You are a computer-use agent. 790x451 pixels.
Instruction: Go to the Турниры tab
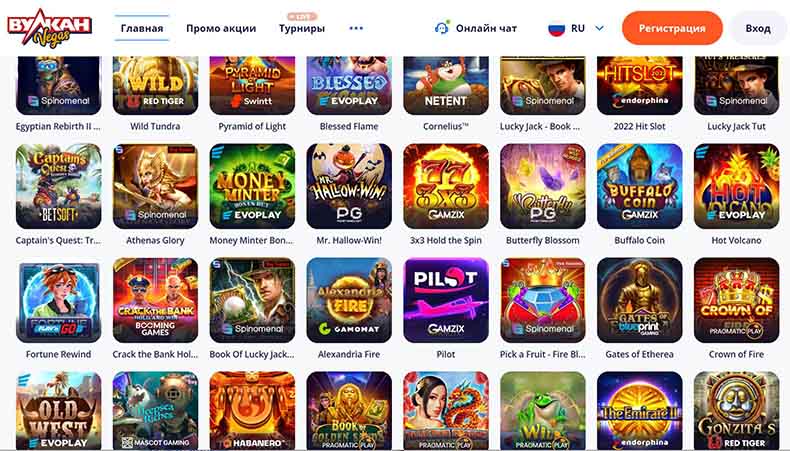click(x=302, y=28)
